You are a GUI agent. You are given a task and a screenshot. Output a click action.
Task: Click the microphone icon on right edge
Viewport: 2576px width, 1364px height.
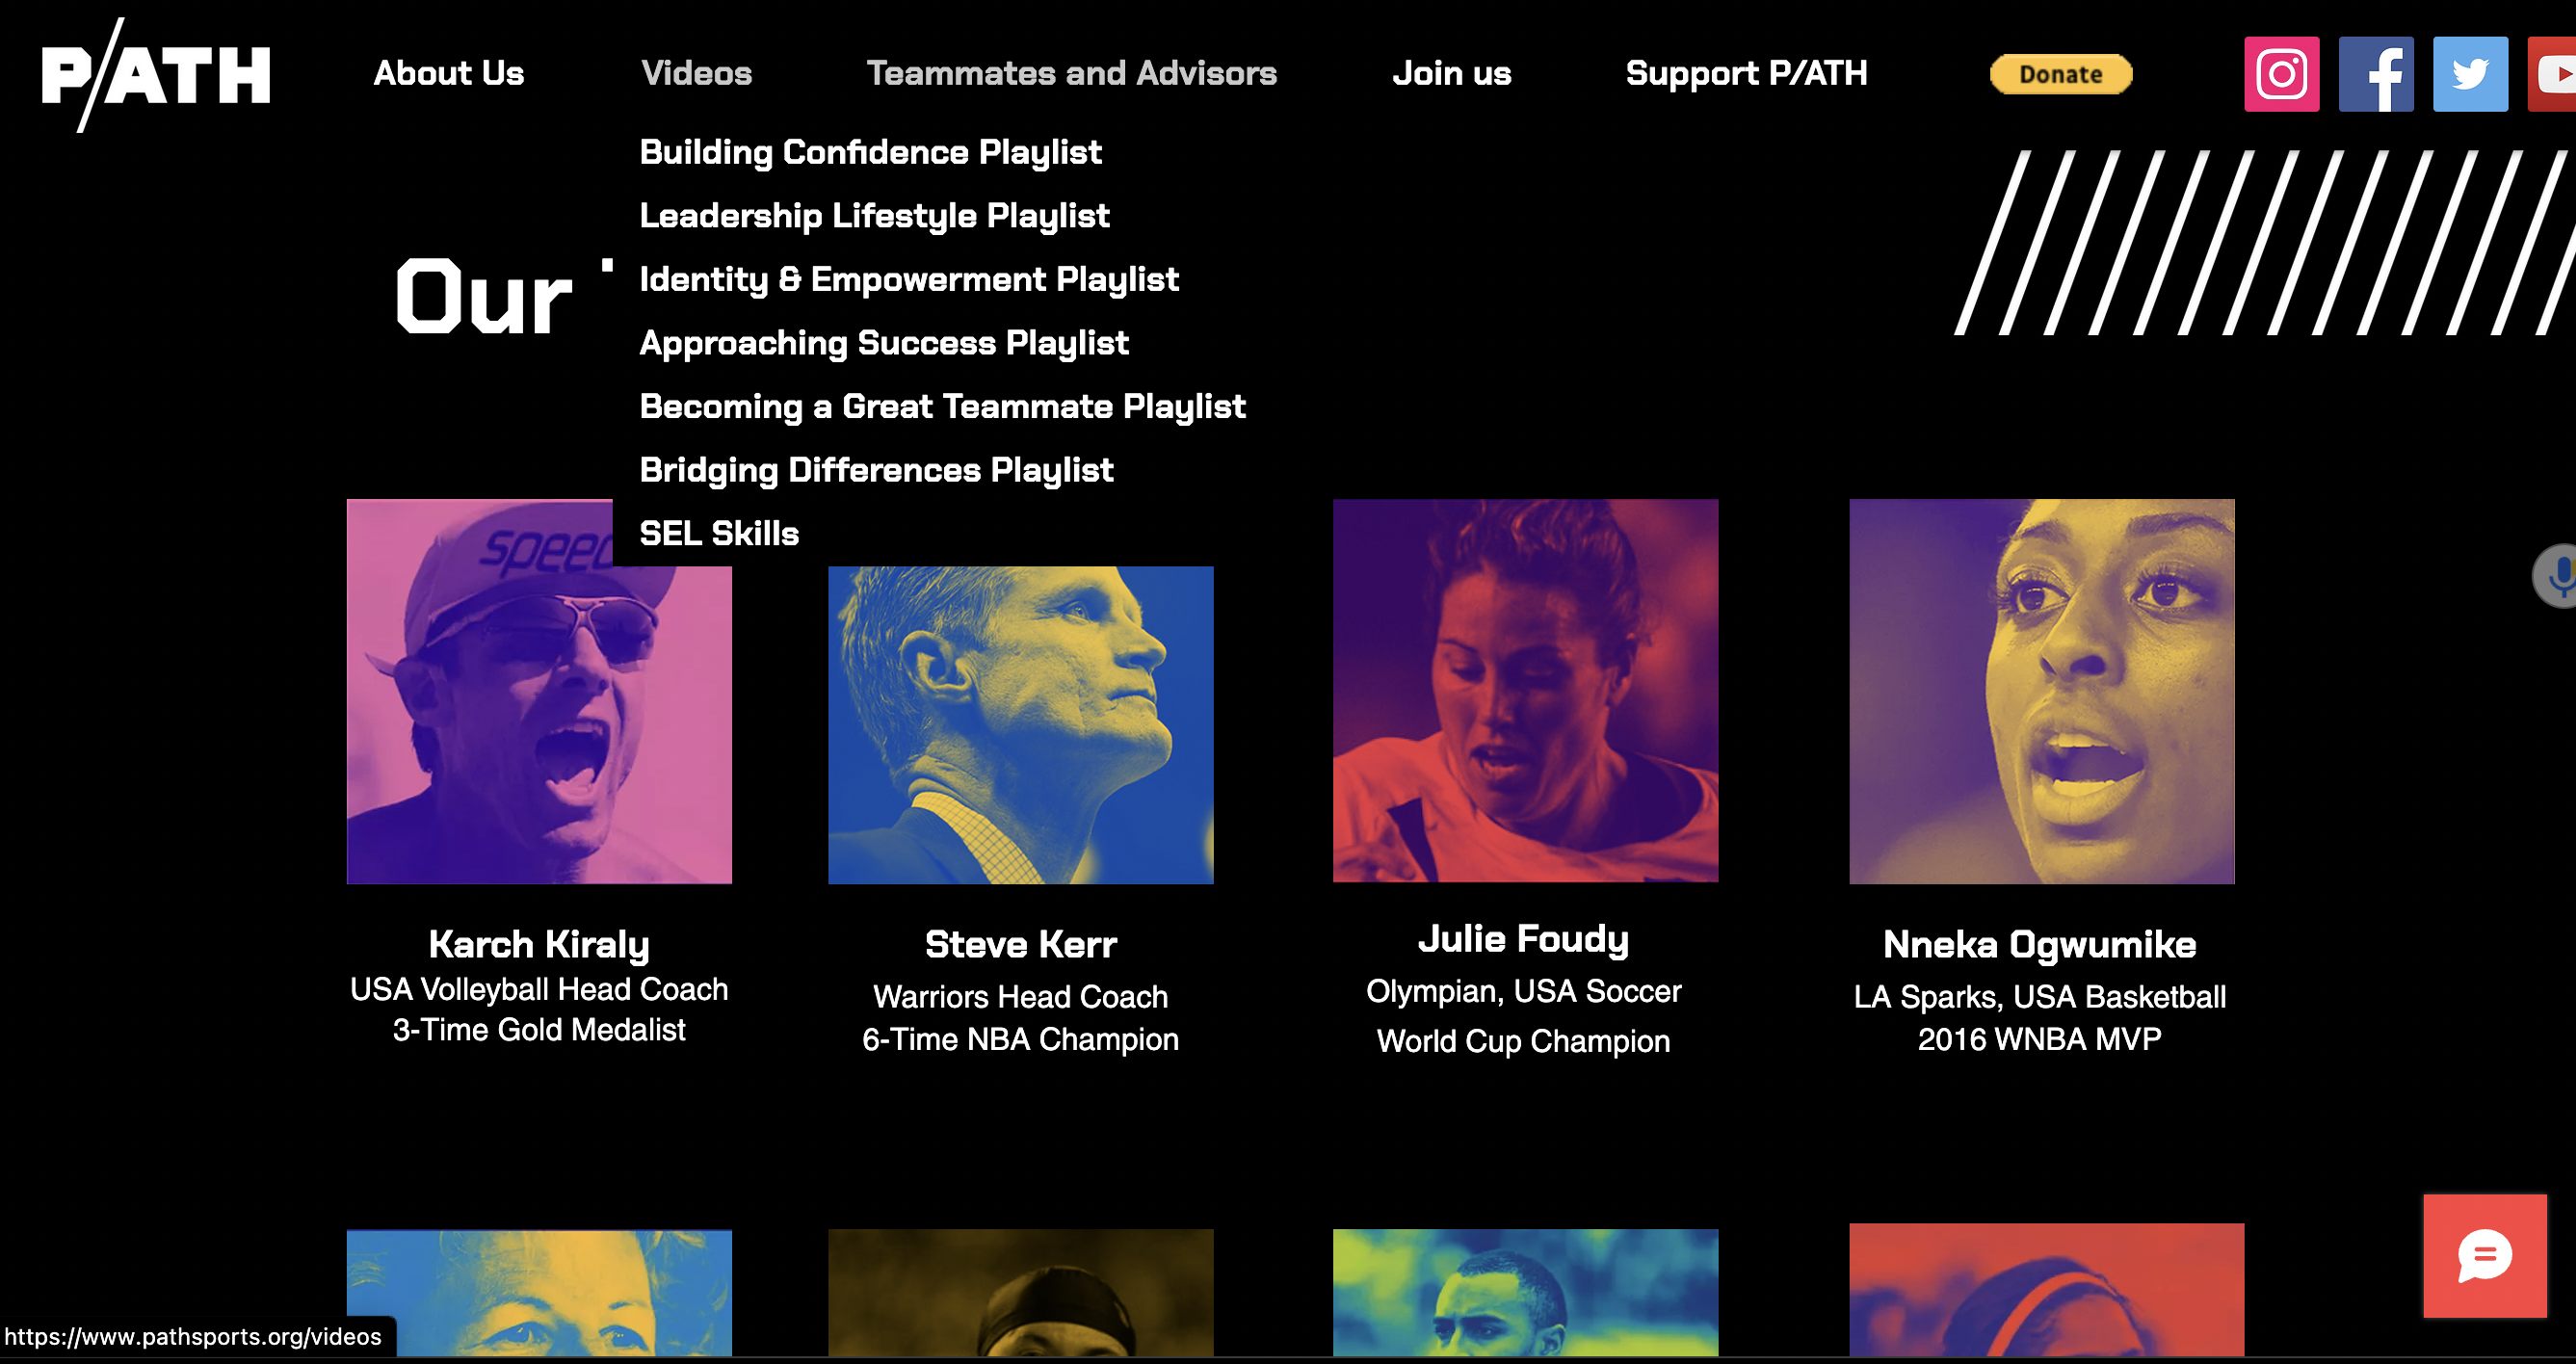2556,576
